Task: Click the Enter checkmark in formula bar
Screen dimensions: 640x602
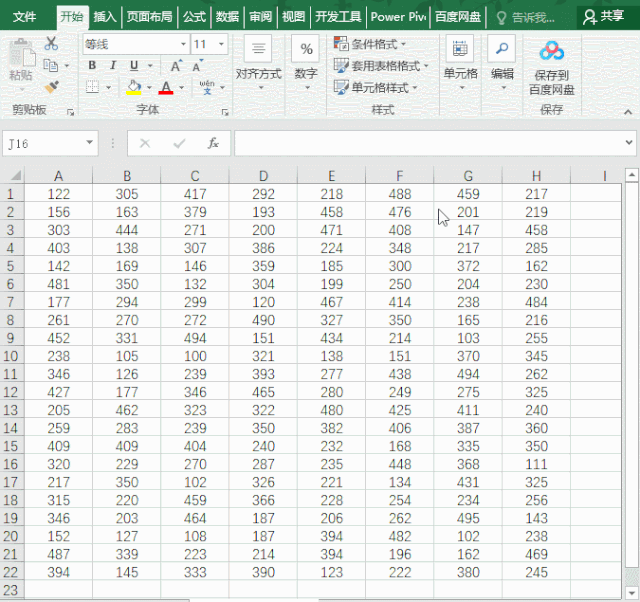Action: coord(179,143)
